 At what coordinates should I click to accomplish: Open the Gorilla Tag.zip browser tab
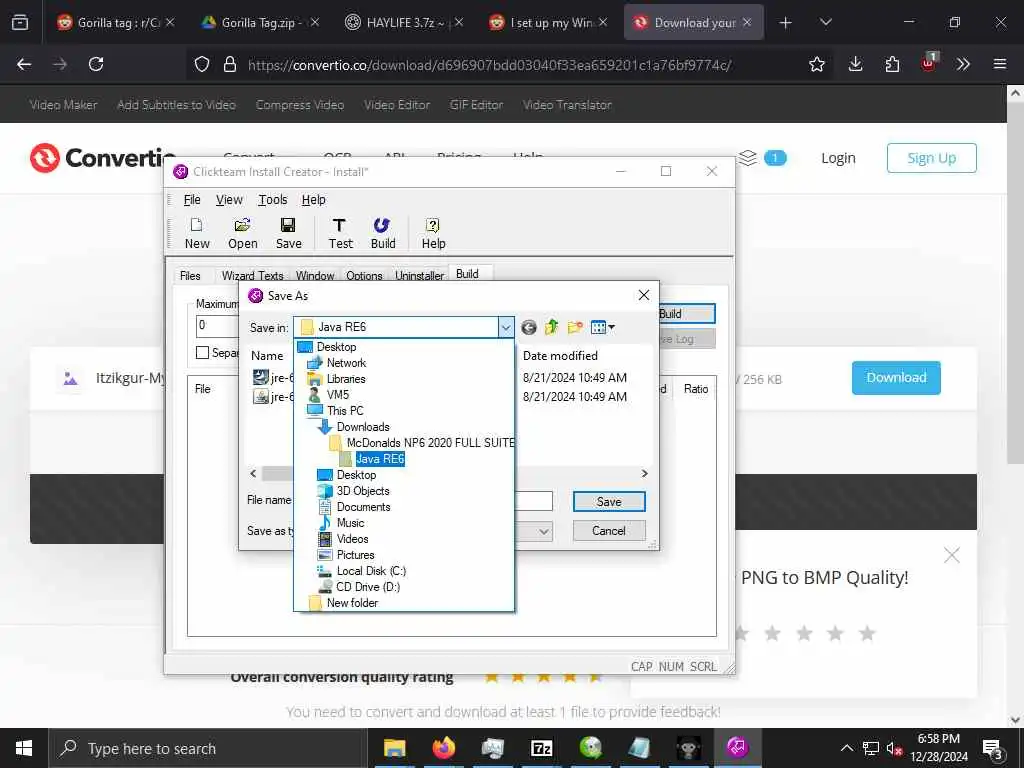click(x=260, y=22)
